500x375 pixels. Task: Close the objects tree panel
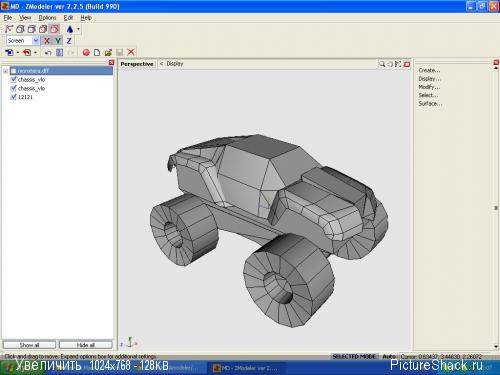(111, 63)
